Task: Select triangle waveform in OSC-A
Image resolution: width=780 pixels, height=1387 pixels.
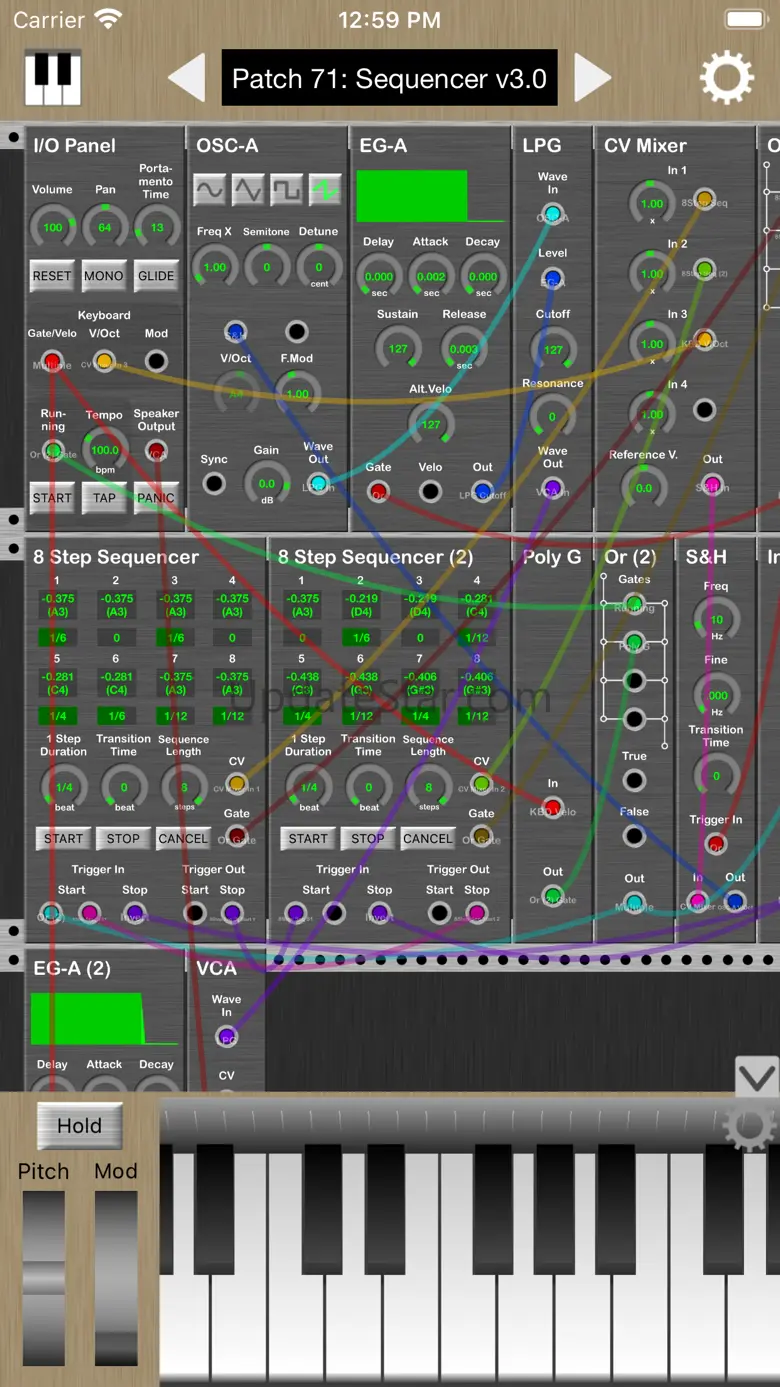Action: coord(248,188)
